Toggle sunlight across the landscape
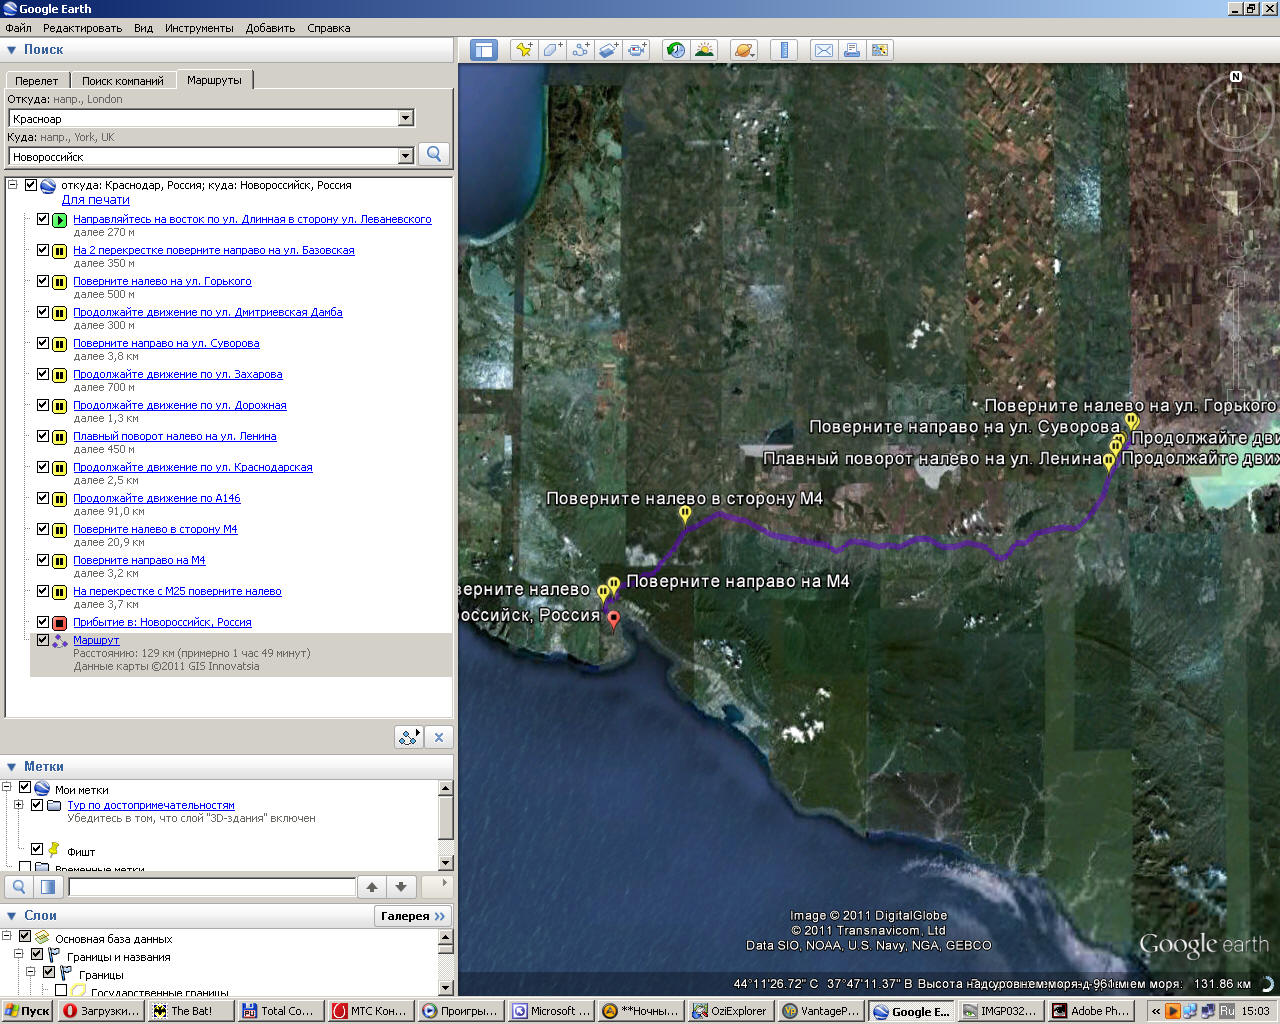 705,50
